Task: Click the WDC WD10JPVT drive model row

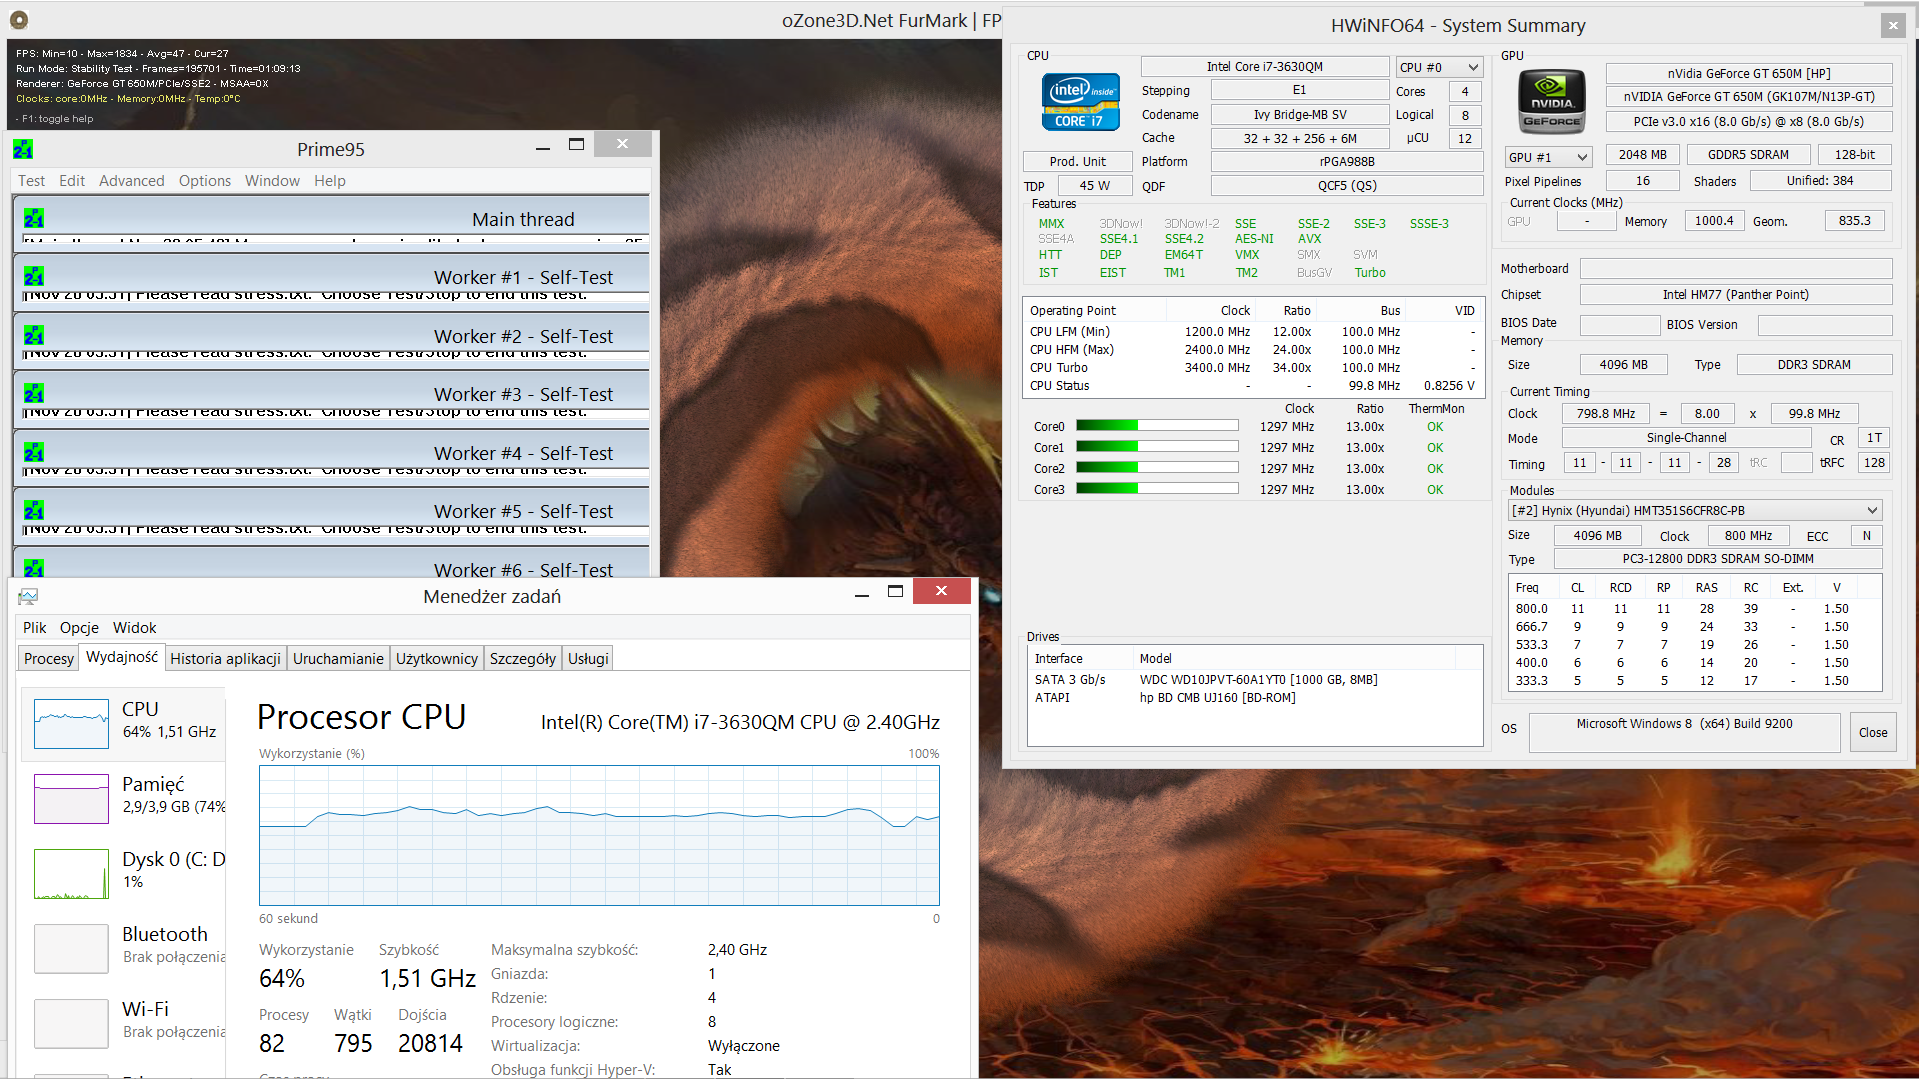Action: 1255,680
